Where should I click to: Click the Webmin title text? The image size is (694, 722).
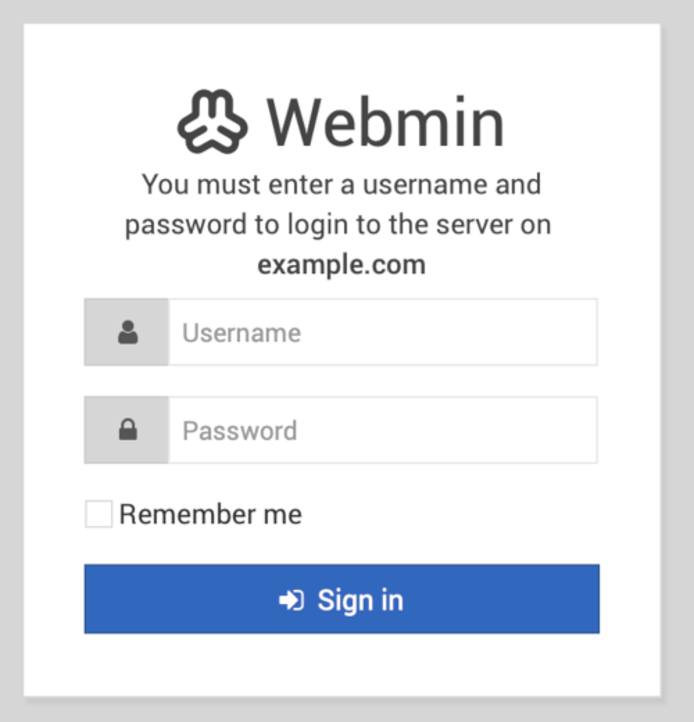pos(385,122)
